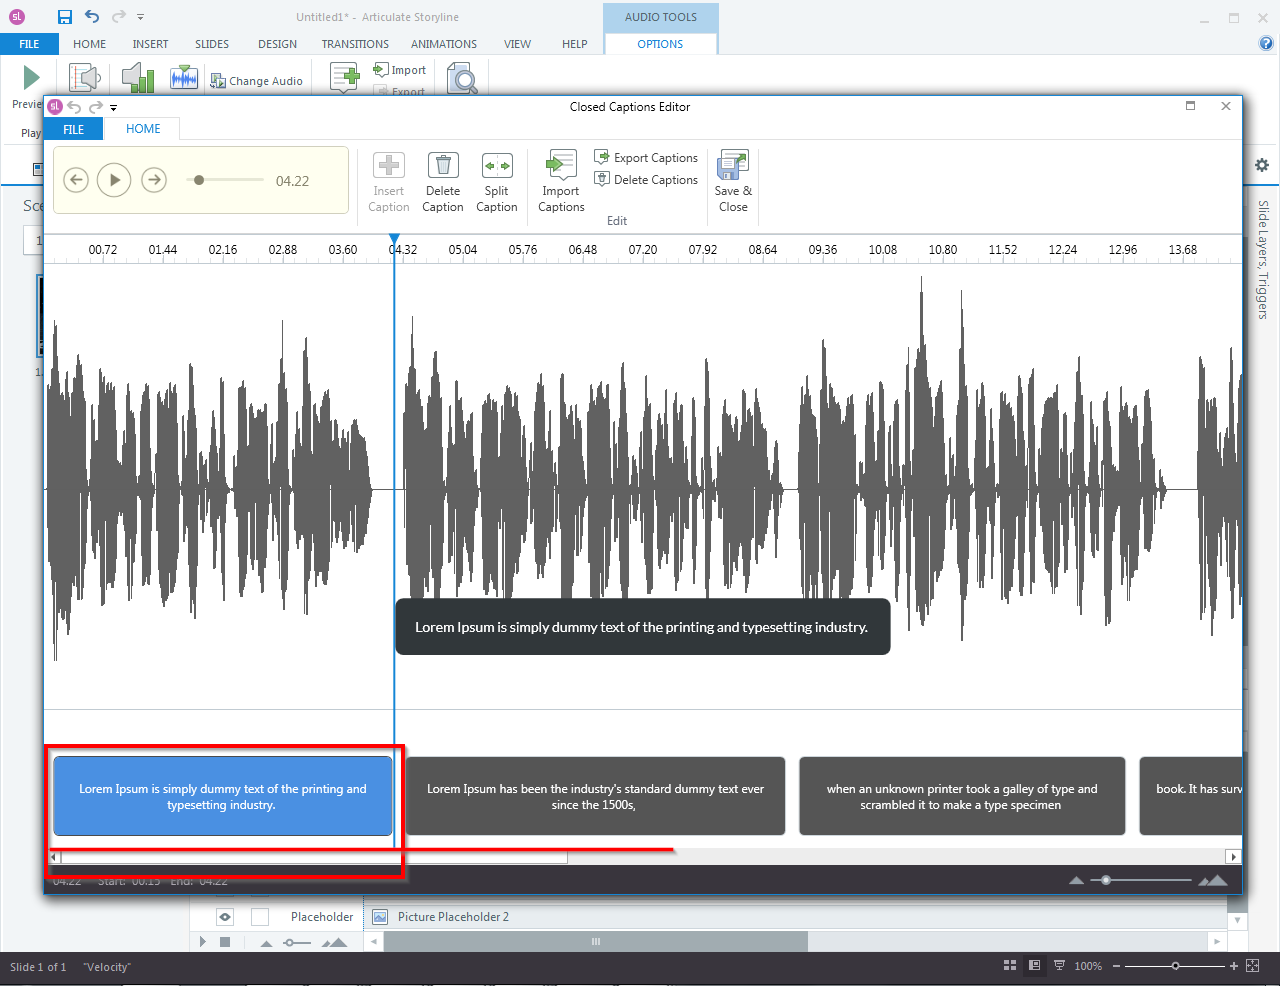Undo in Storyline quick access toolbar

[92, 16]
